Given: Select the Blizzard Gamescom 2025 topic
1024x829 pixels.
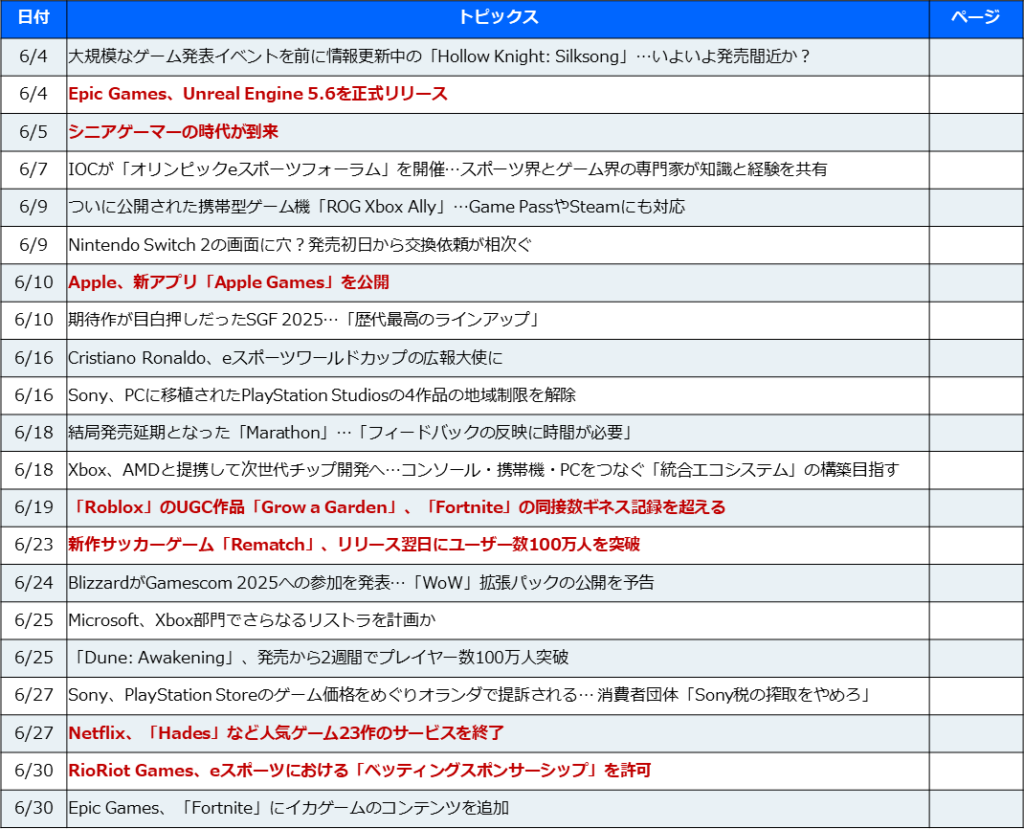Looking at the screenshot, I should [361, 583].
